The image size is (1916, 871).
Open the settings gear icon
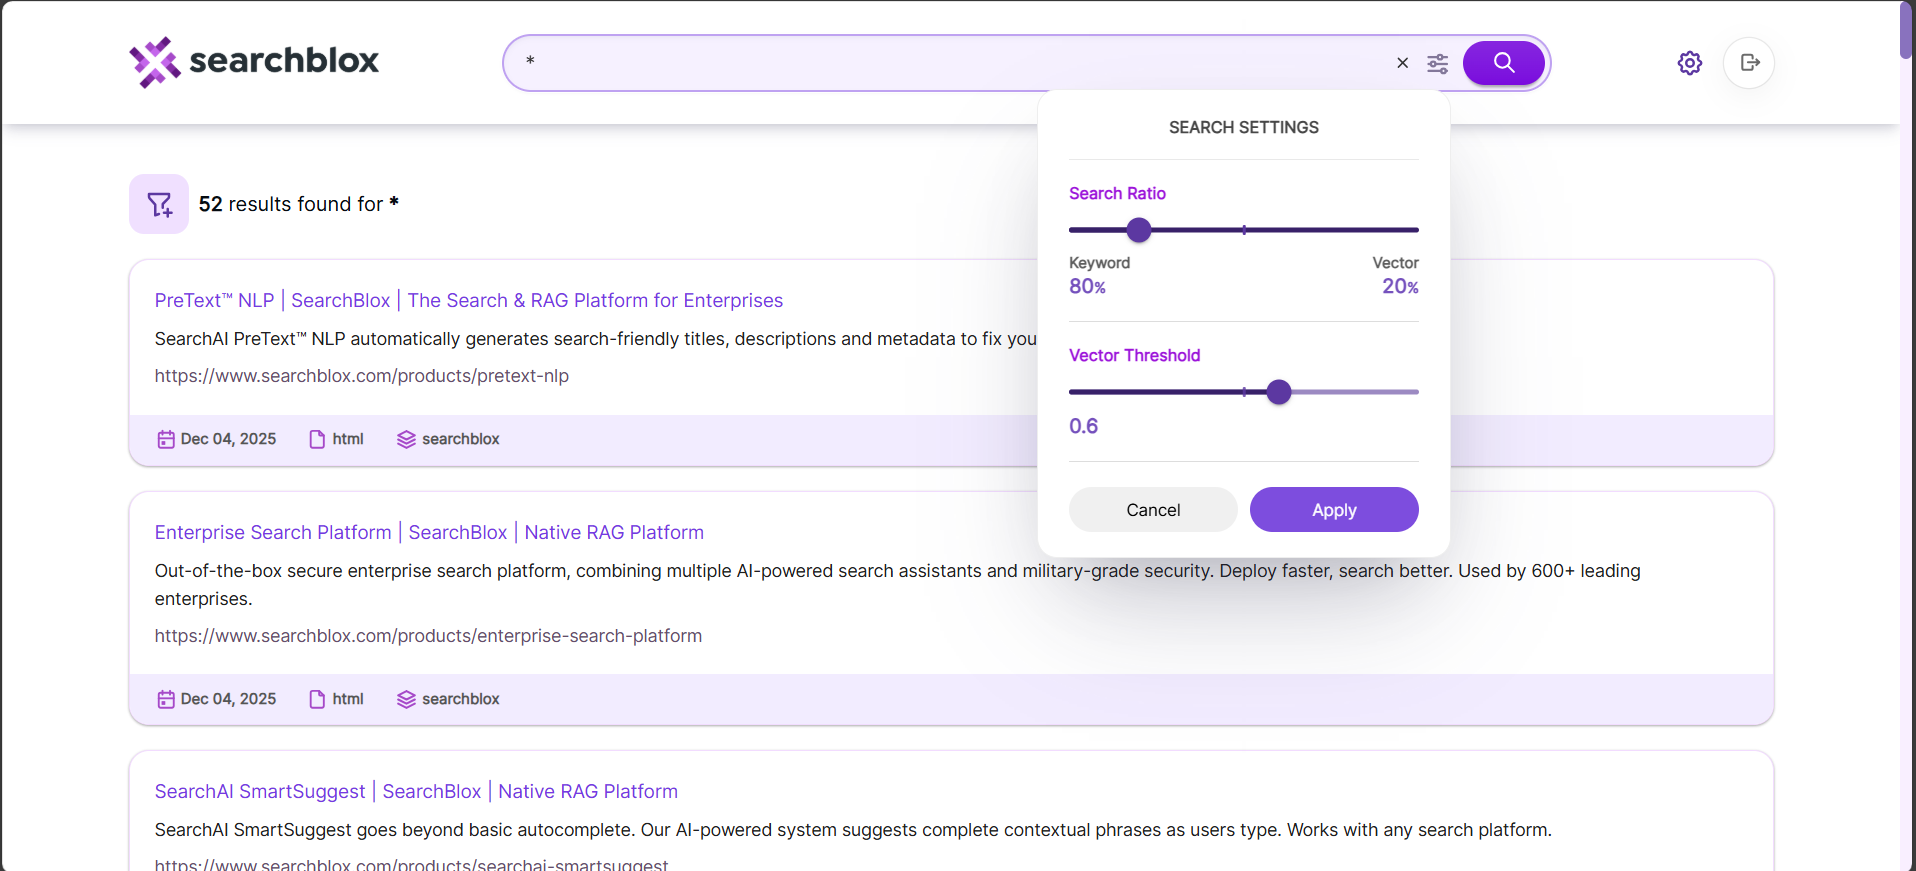tap(1690, 63)
